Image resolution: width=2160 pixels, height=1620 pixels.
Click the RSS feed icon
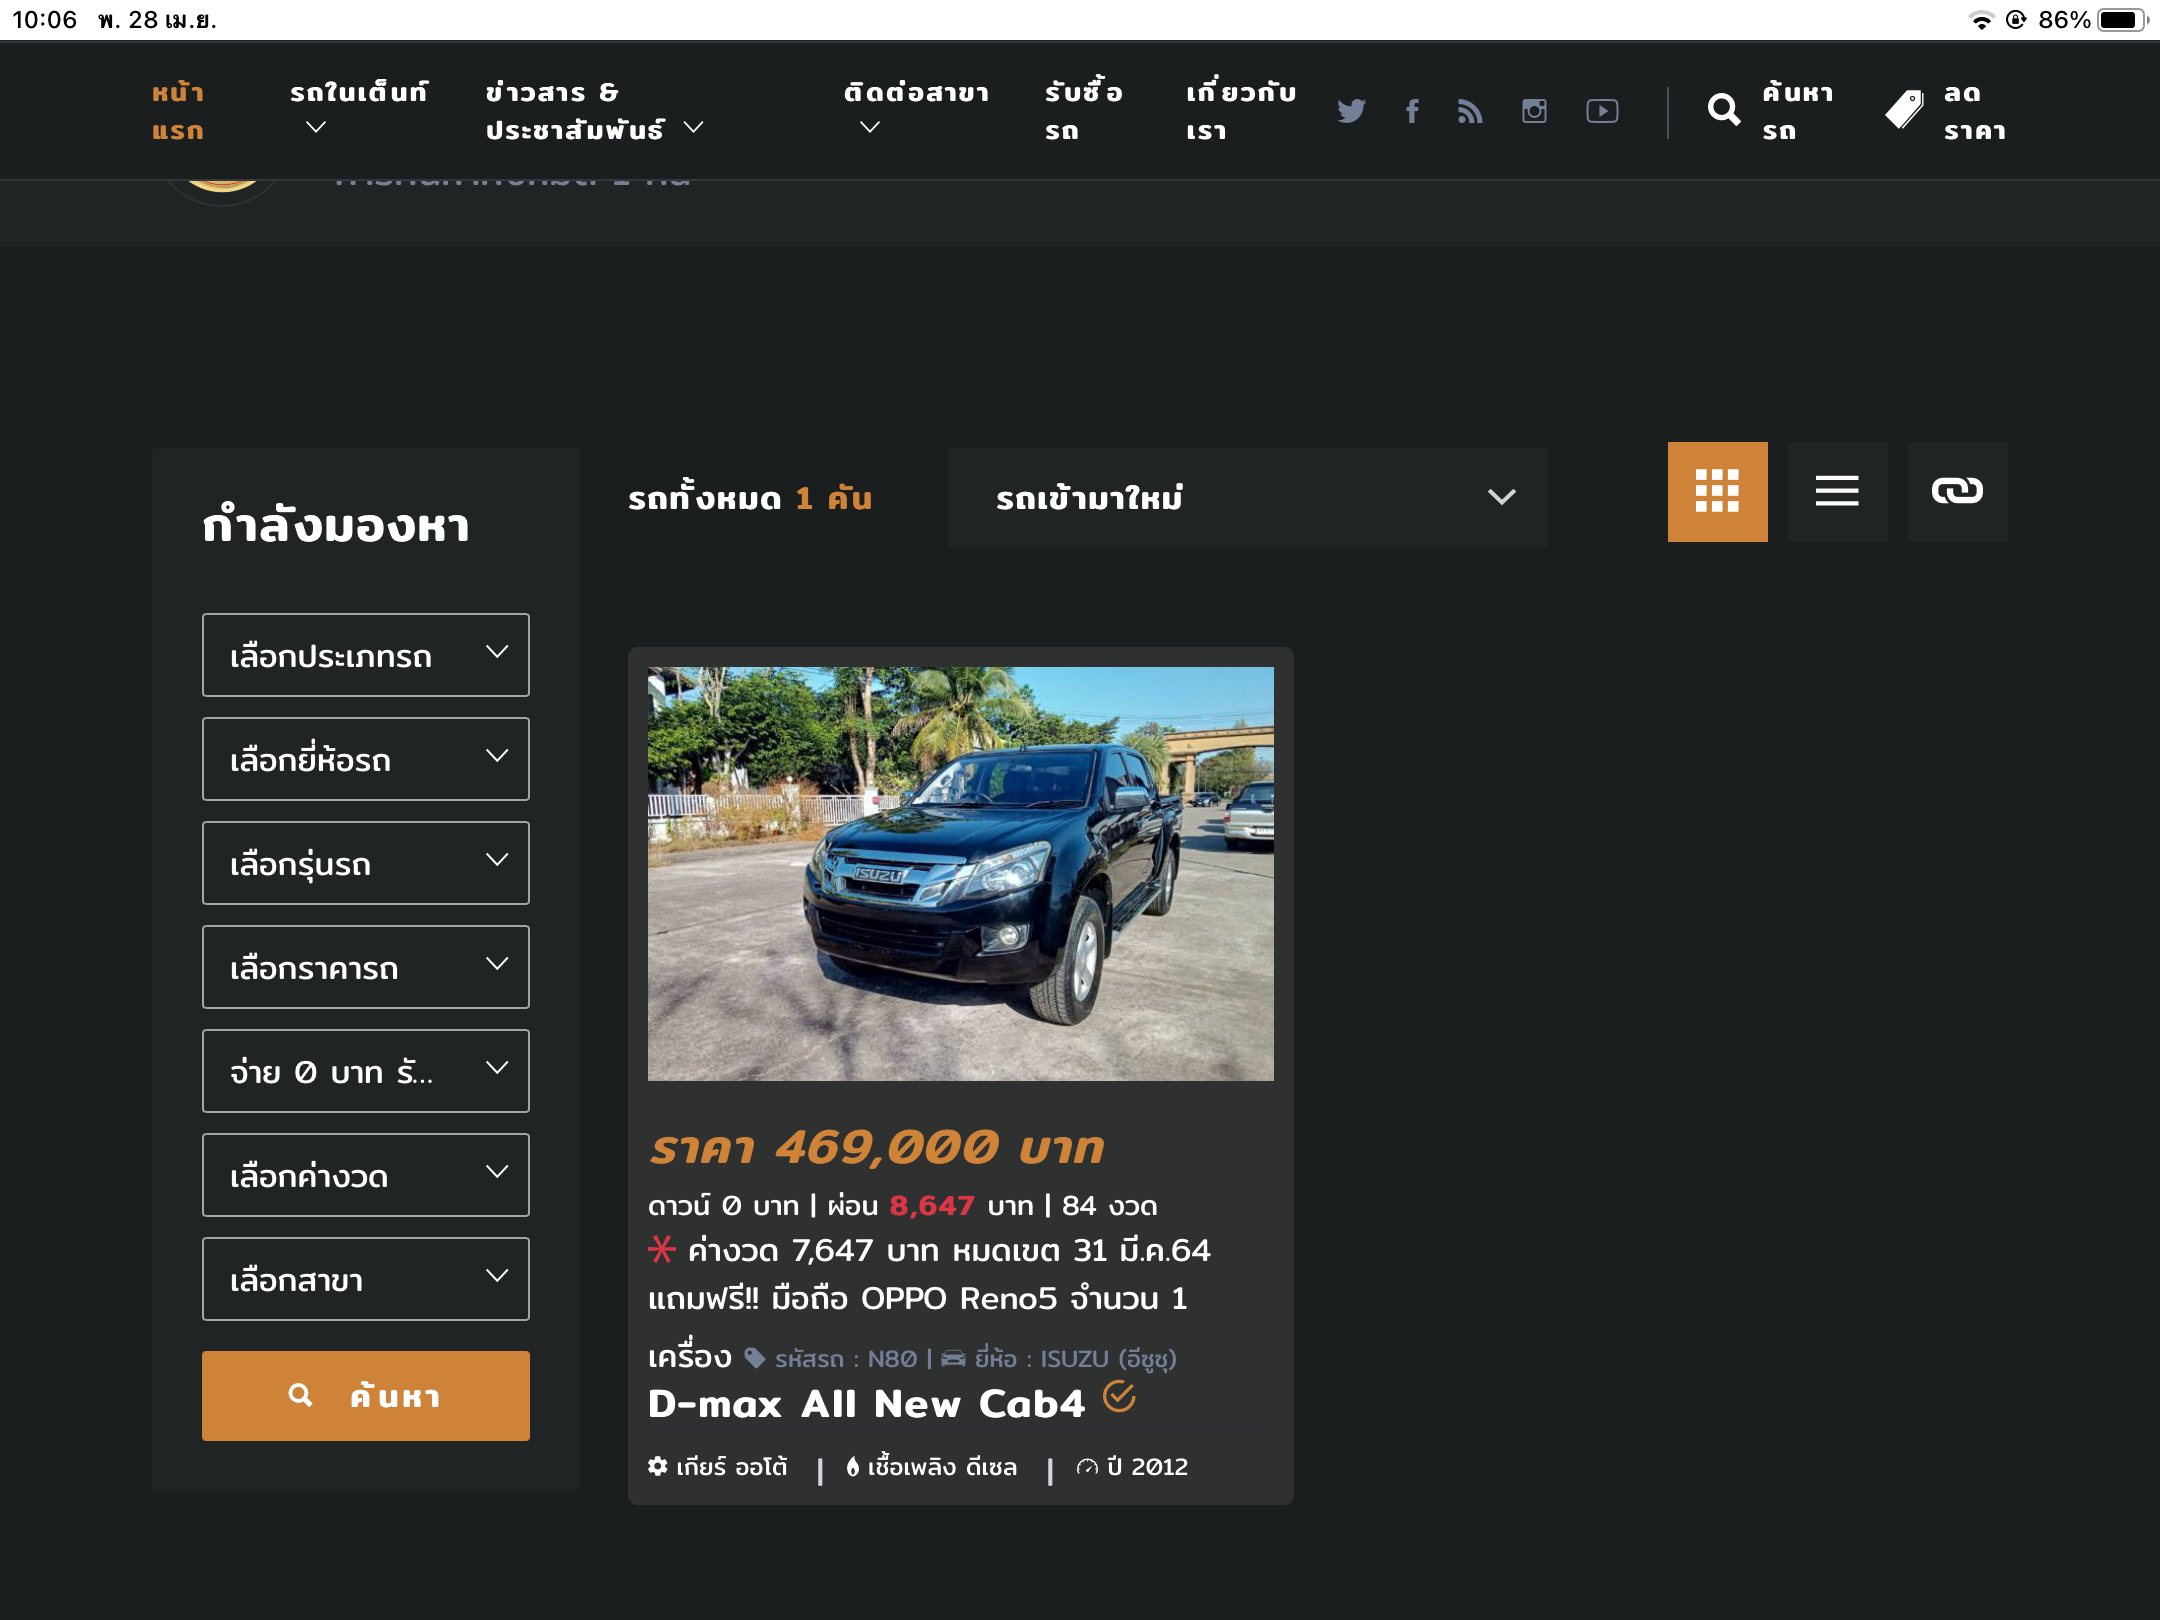tap(1470, 111)
